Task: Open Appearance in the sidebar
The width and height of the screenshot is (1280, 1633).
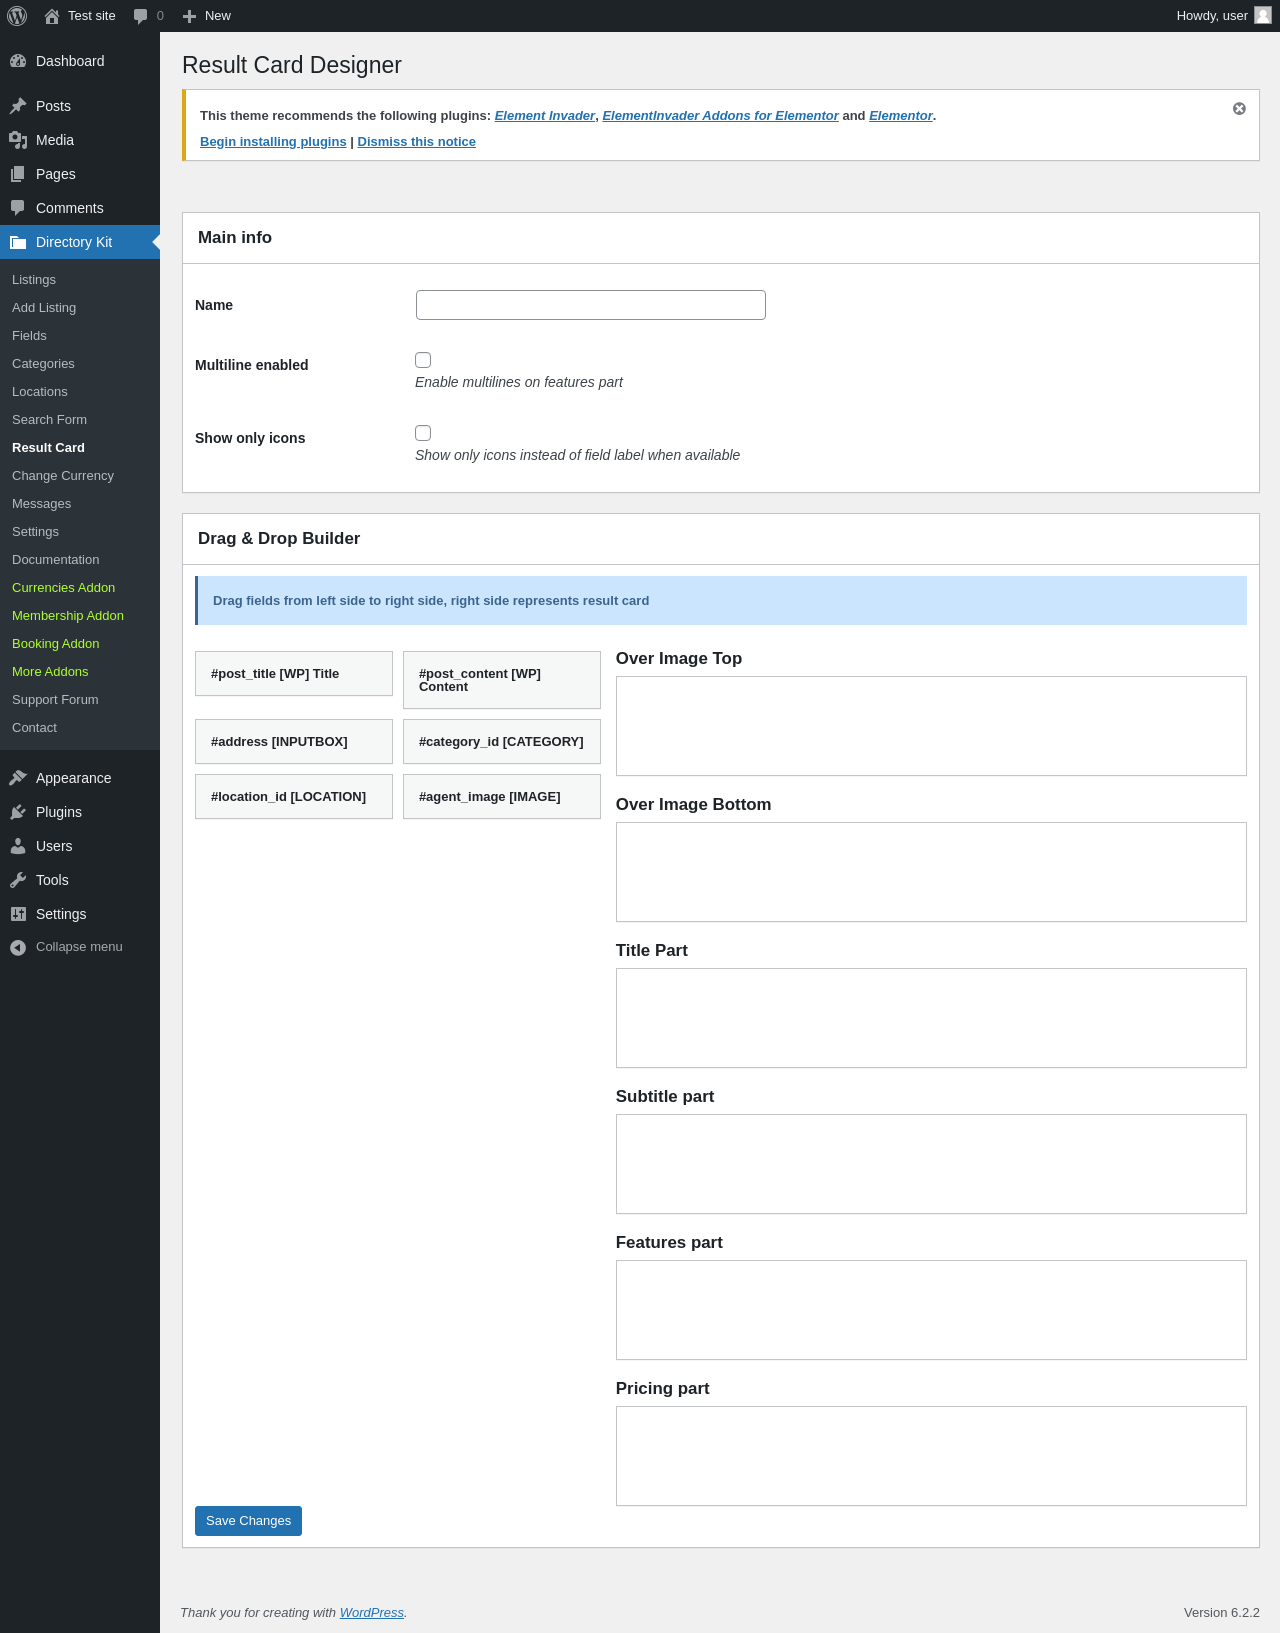Action: [73, 778]
